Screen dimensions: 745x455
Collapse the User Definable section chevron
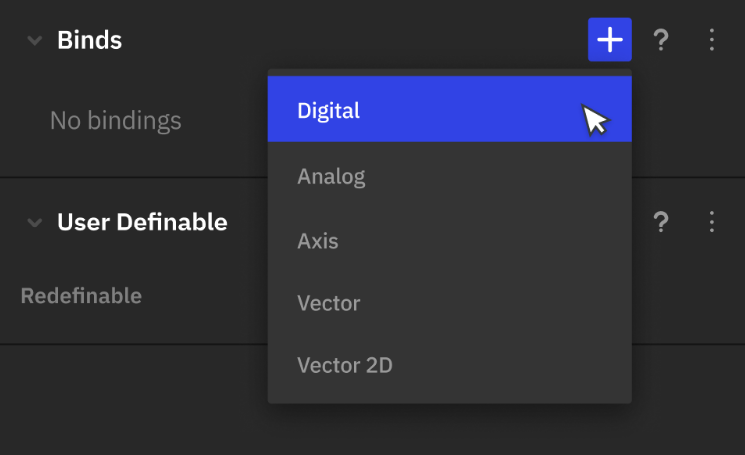click(x=35, y=222)
